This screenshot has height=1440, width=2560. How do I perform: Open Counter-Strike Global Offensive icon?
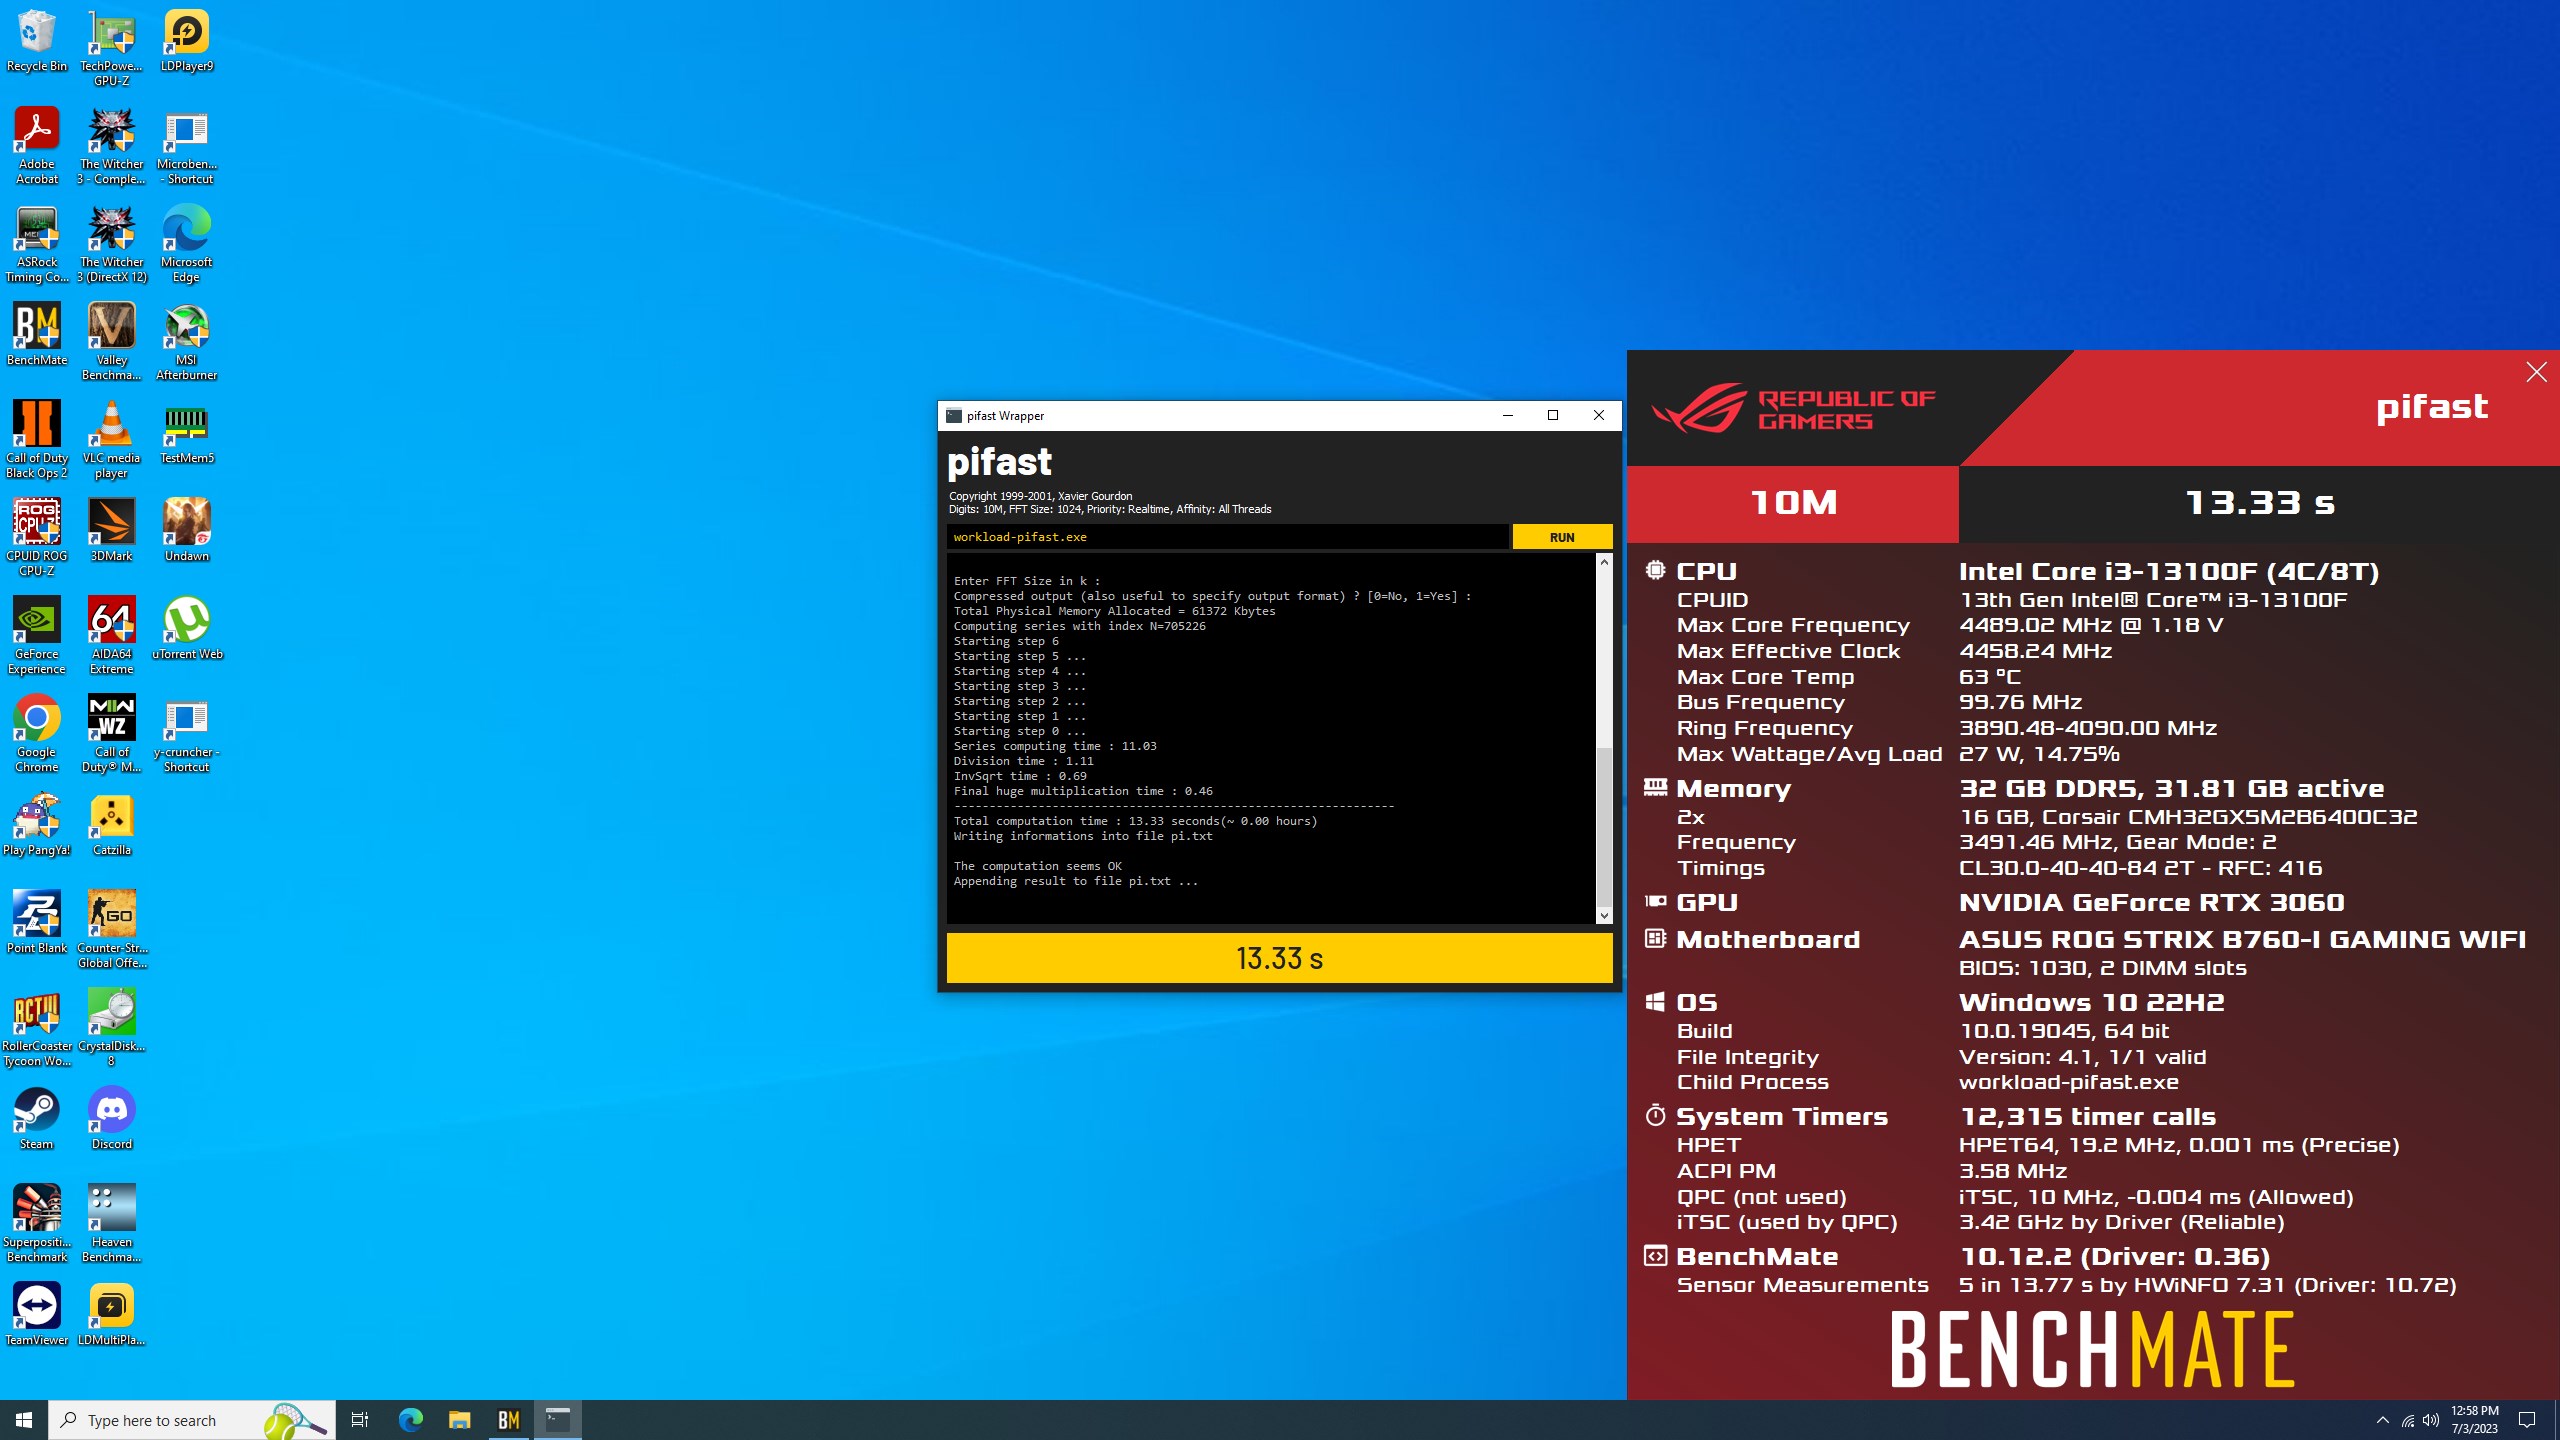click(x=111, y=930)
